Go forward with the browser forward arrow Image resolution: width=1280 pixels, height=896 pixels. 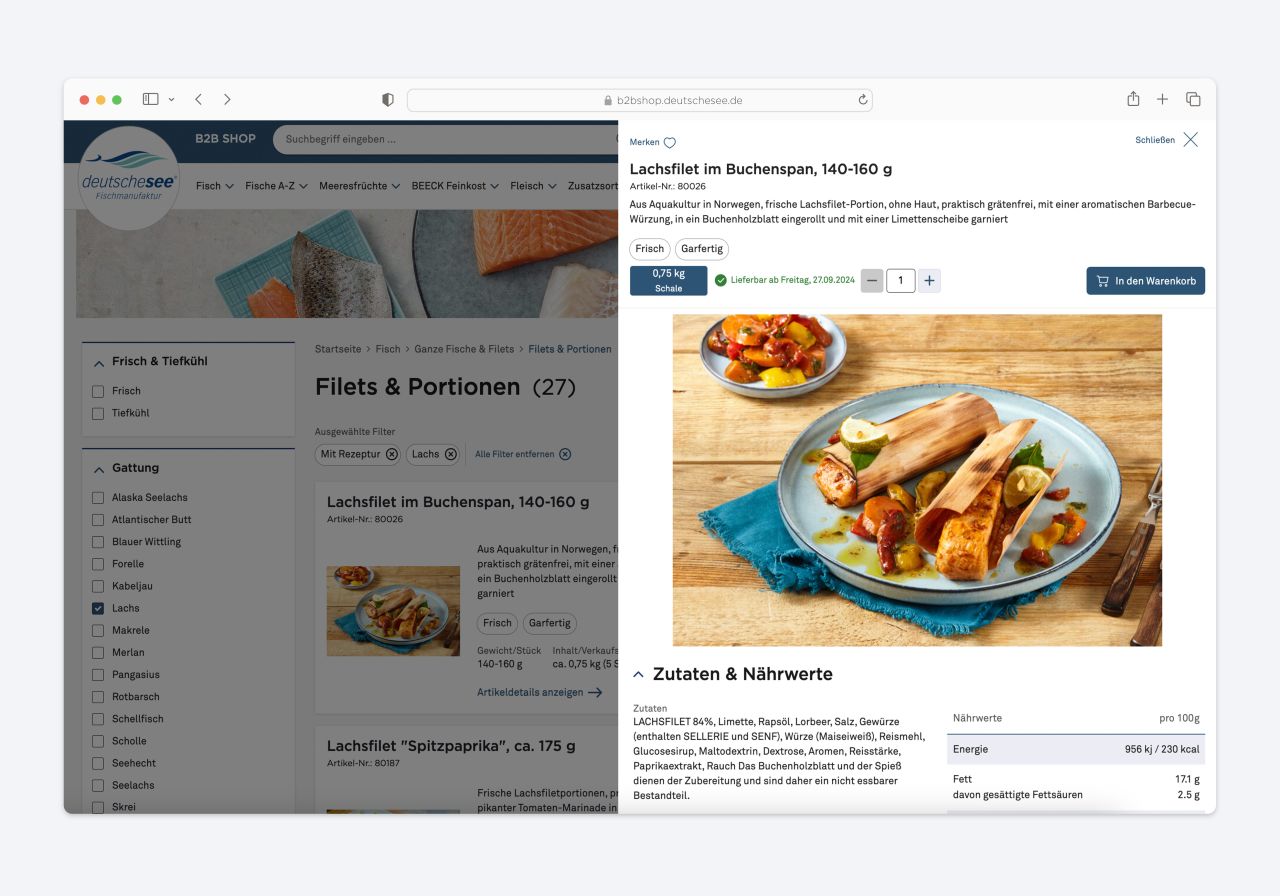point(227,99)
